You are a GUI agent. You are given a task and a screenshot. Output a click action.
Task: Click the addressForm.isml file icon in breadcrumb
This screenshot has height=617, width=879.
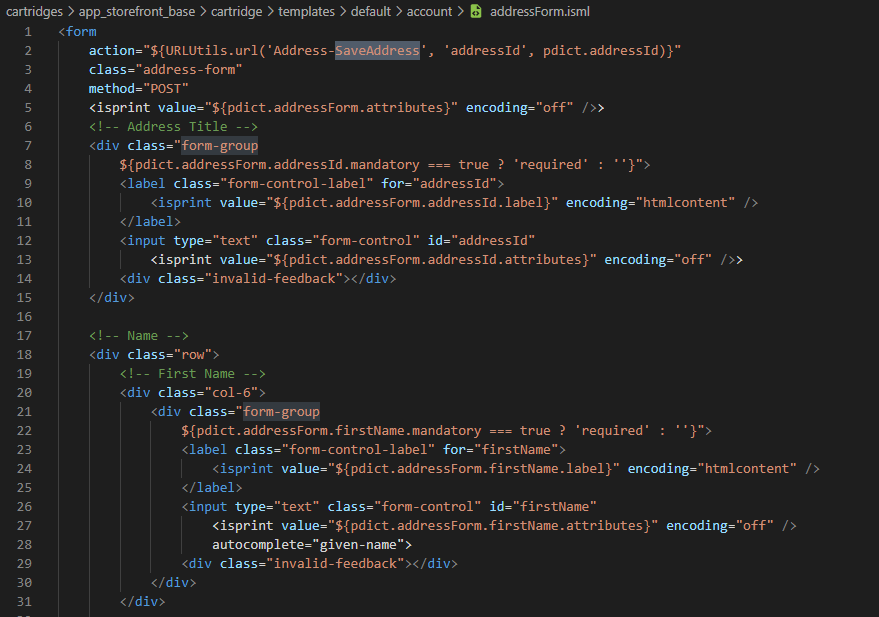click(x=476, y=11)
